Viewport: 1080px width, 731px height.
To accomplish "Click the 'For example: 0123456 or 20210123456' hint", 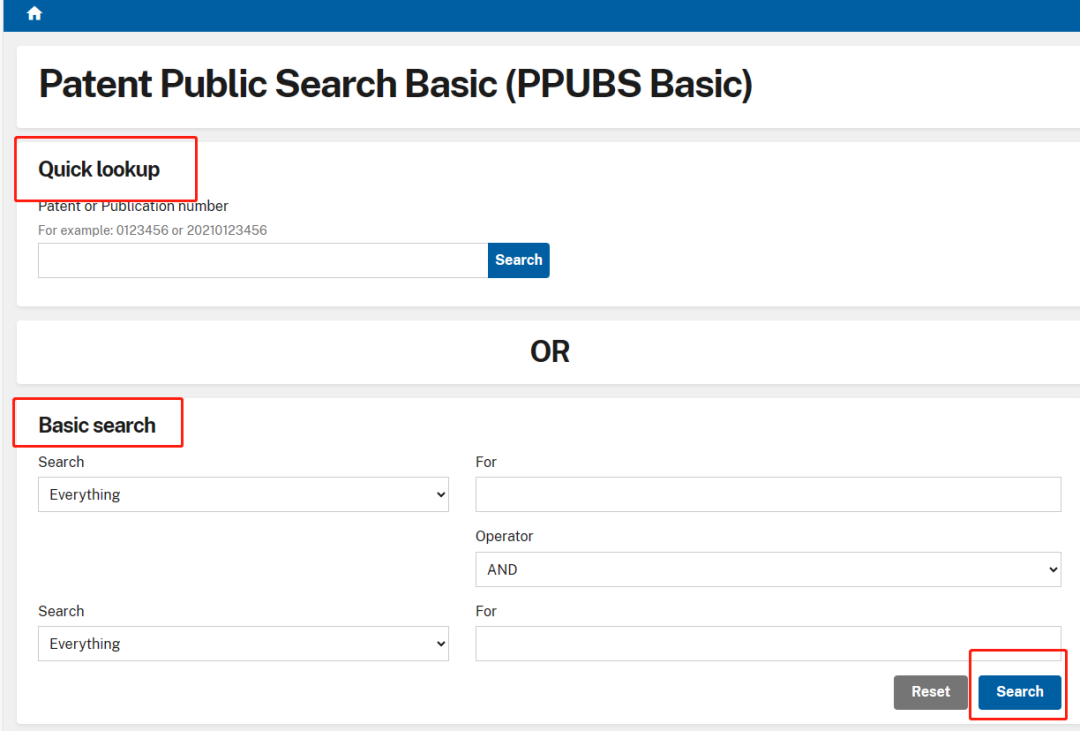I will [x=152, y=230].
